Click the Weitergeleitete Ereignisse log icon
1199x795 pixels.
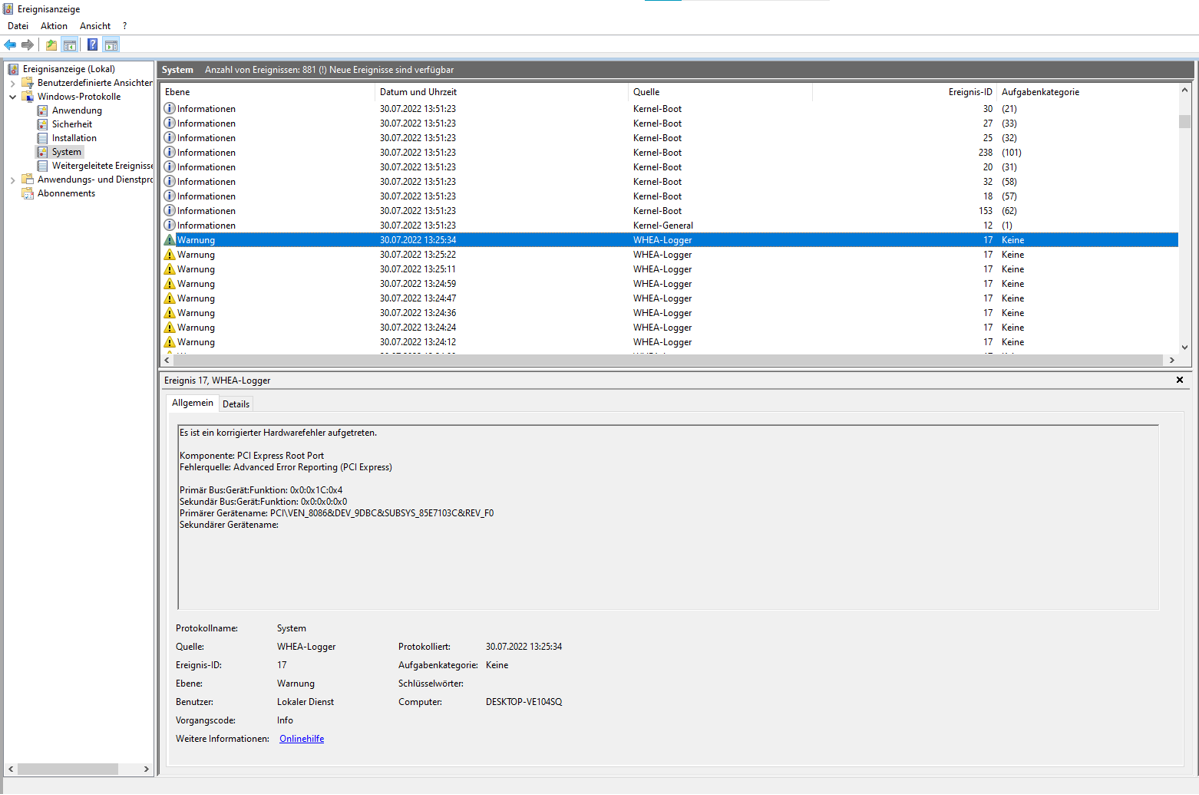(x=43, y=165)
